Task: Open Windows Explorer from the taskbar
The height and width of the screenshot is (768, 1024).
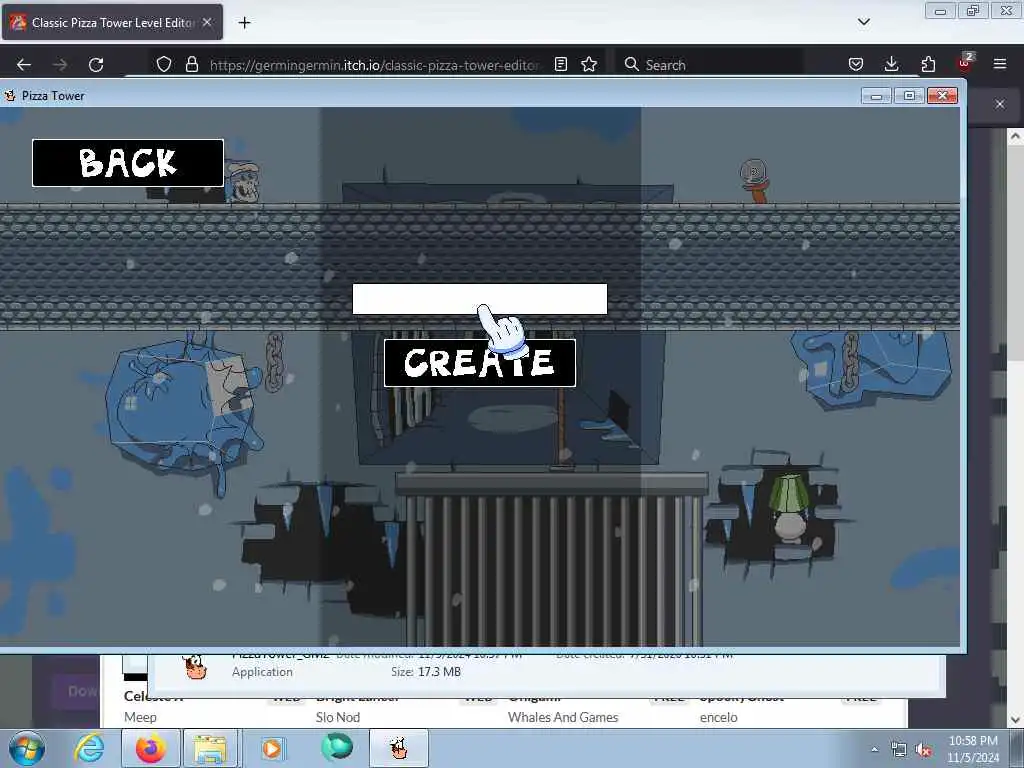Action: (x=210, y=748)
